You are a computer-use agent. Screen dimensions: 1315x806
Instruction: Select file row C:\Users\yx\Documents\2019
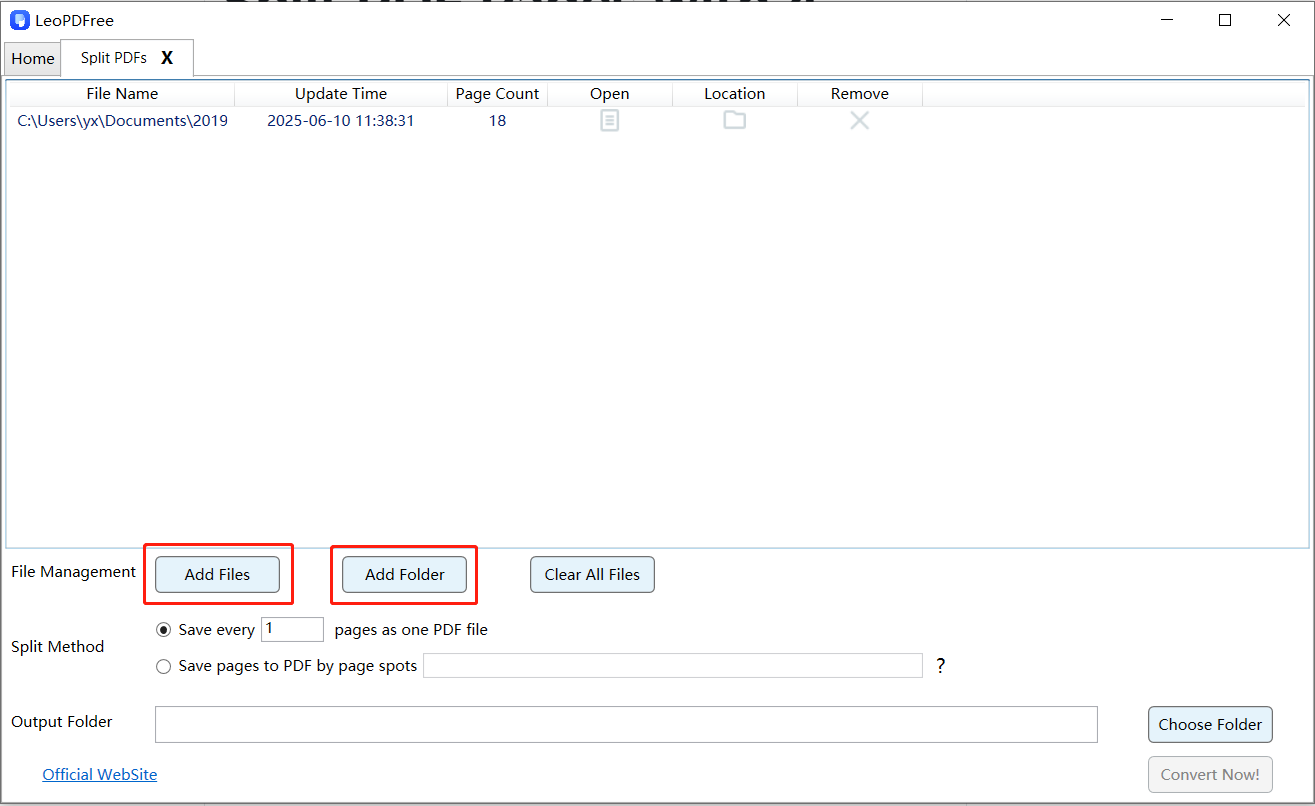pyautogui.click(x=123, y=121)
